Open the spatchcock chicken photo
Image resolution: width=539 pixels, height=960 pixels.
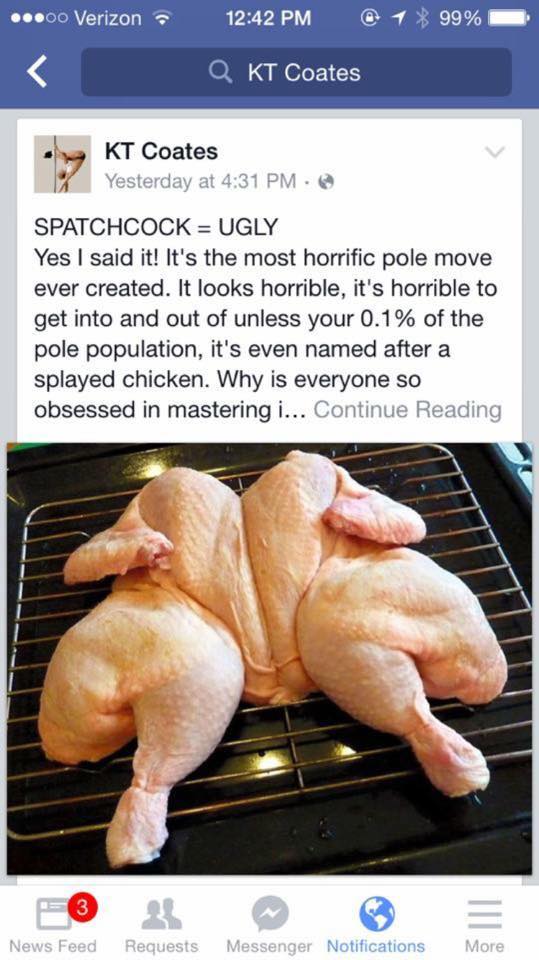[x=270, y=658]
